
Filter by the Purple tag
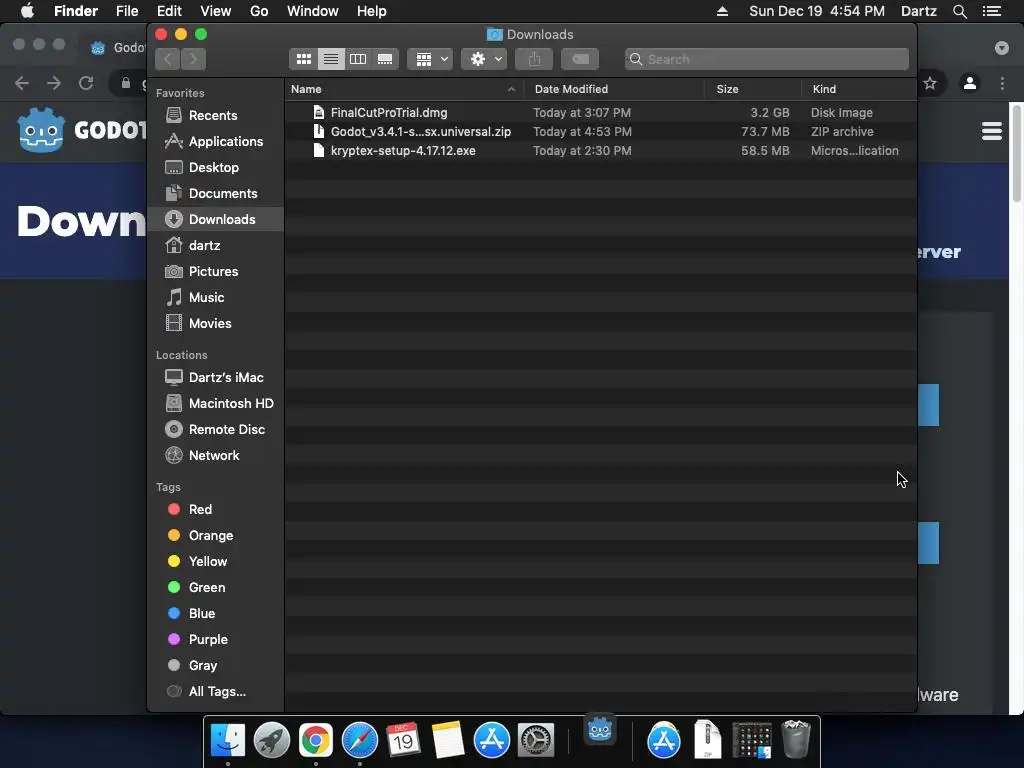point(215,639)
